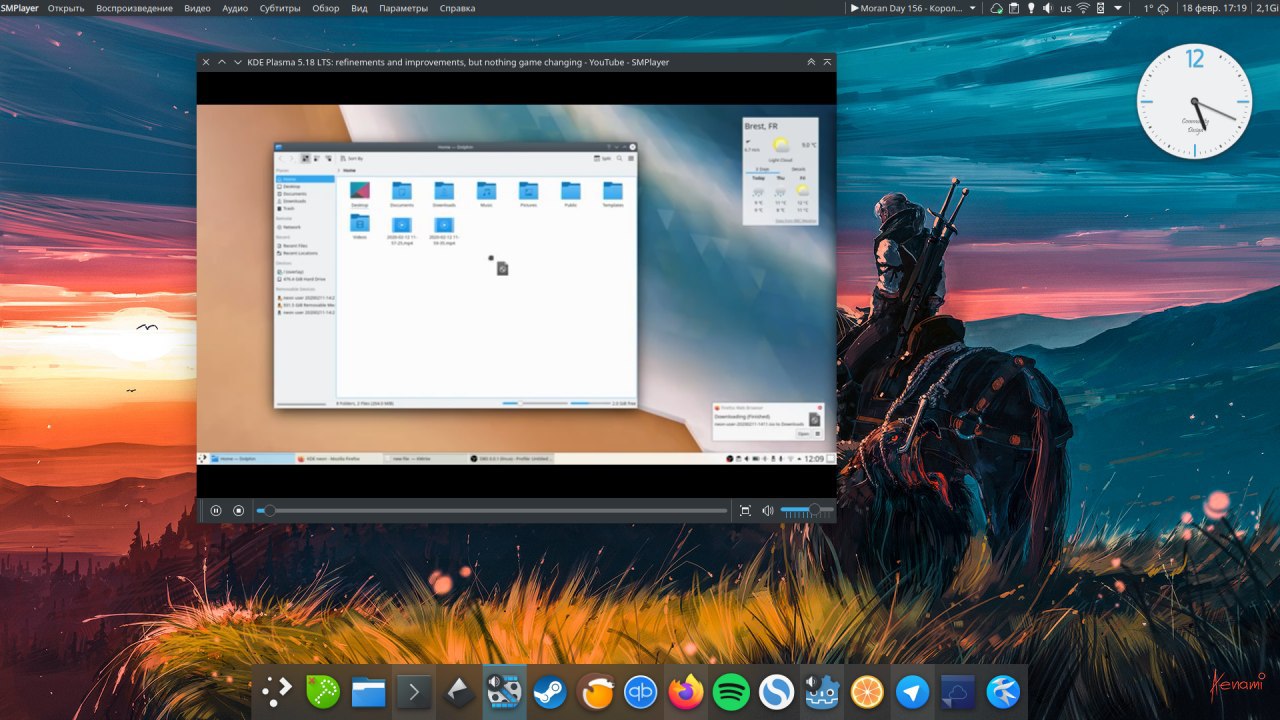1280x720 pixels.
Task: Click the SMPlayer application name in panel
Action: pos(20,8)
